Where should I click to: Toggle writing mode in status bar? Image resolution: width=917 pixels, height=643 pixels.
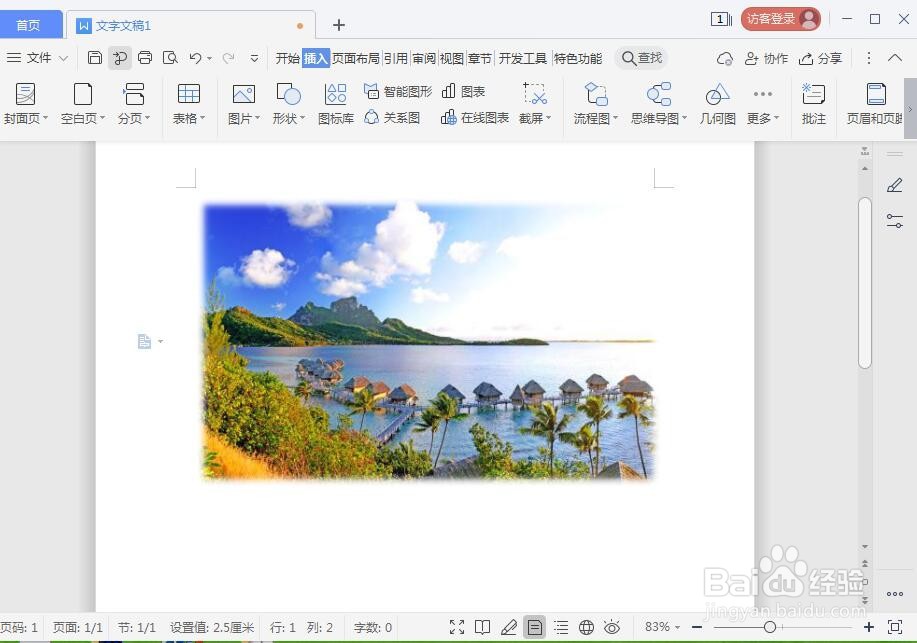[509, 627]
